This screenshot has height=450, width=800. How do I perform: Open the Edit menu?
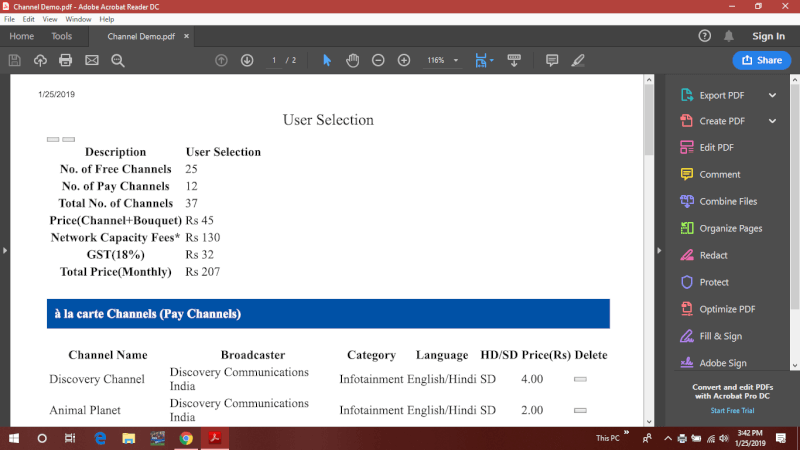click(x=28, y=19)
